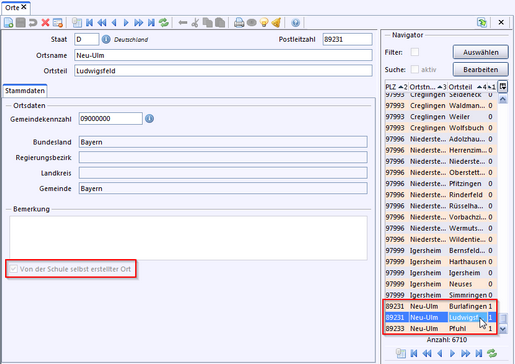Toggle 'Von der Schule selbst erstellter Ort' checkbox
This screenshot has height=364, width=515.
[x=13, y=269]
